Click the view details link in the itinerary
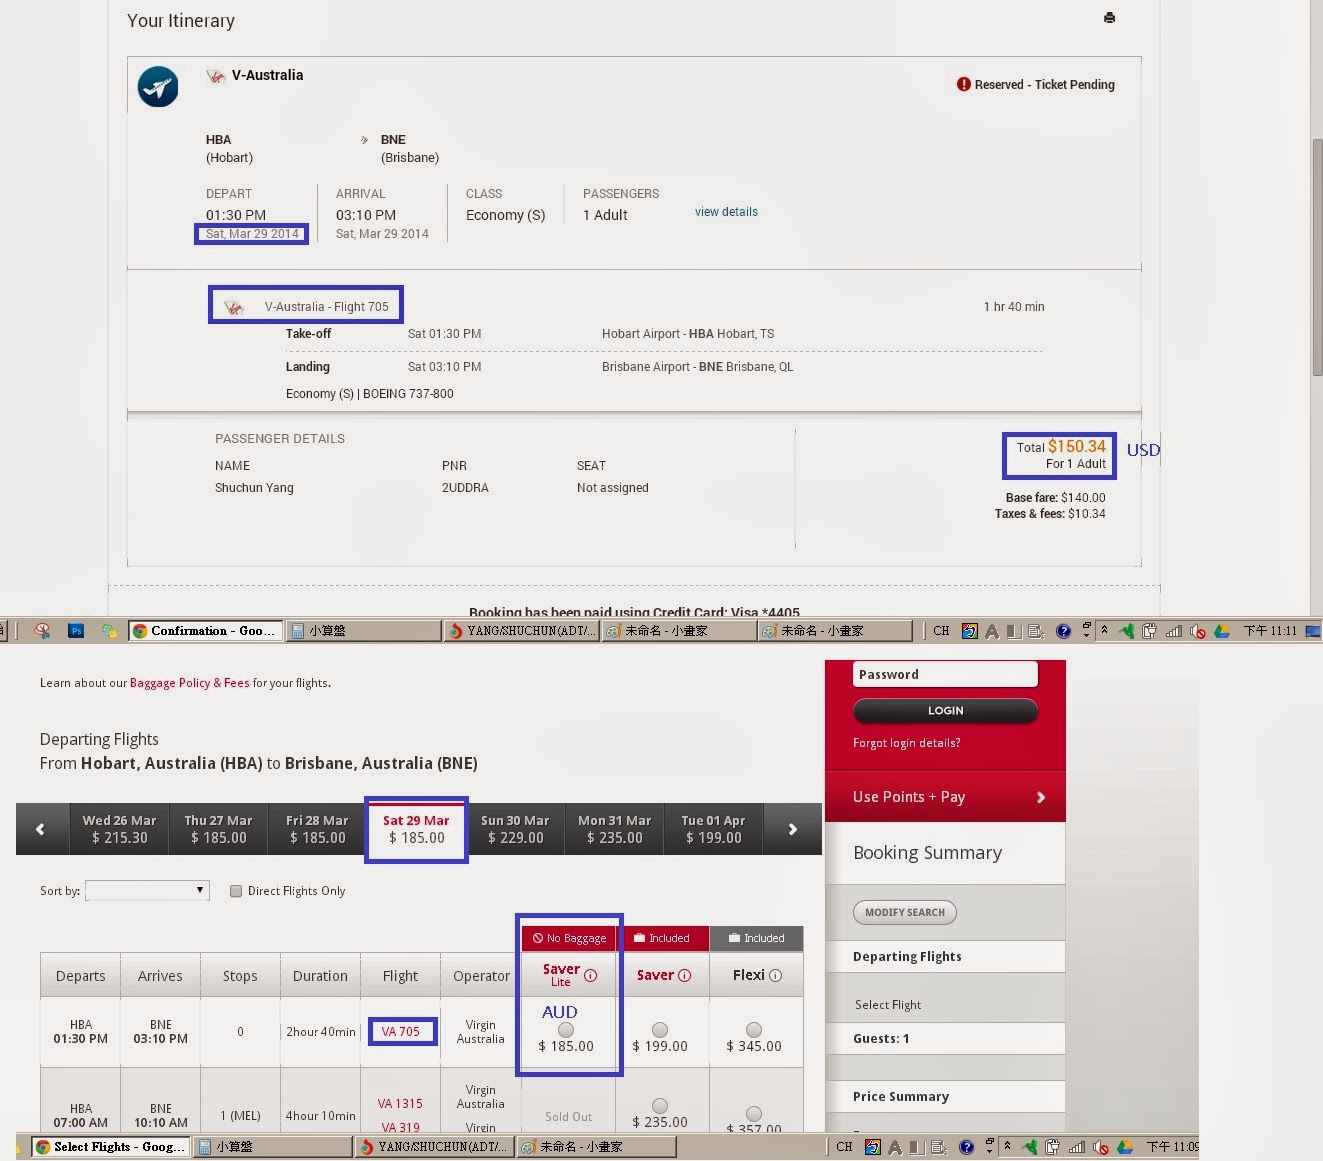 [726, 212]
